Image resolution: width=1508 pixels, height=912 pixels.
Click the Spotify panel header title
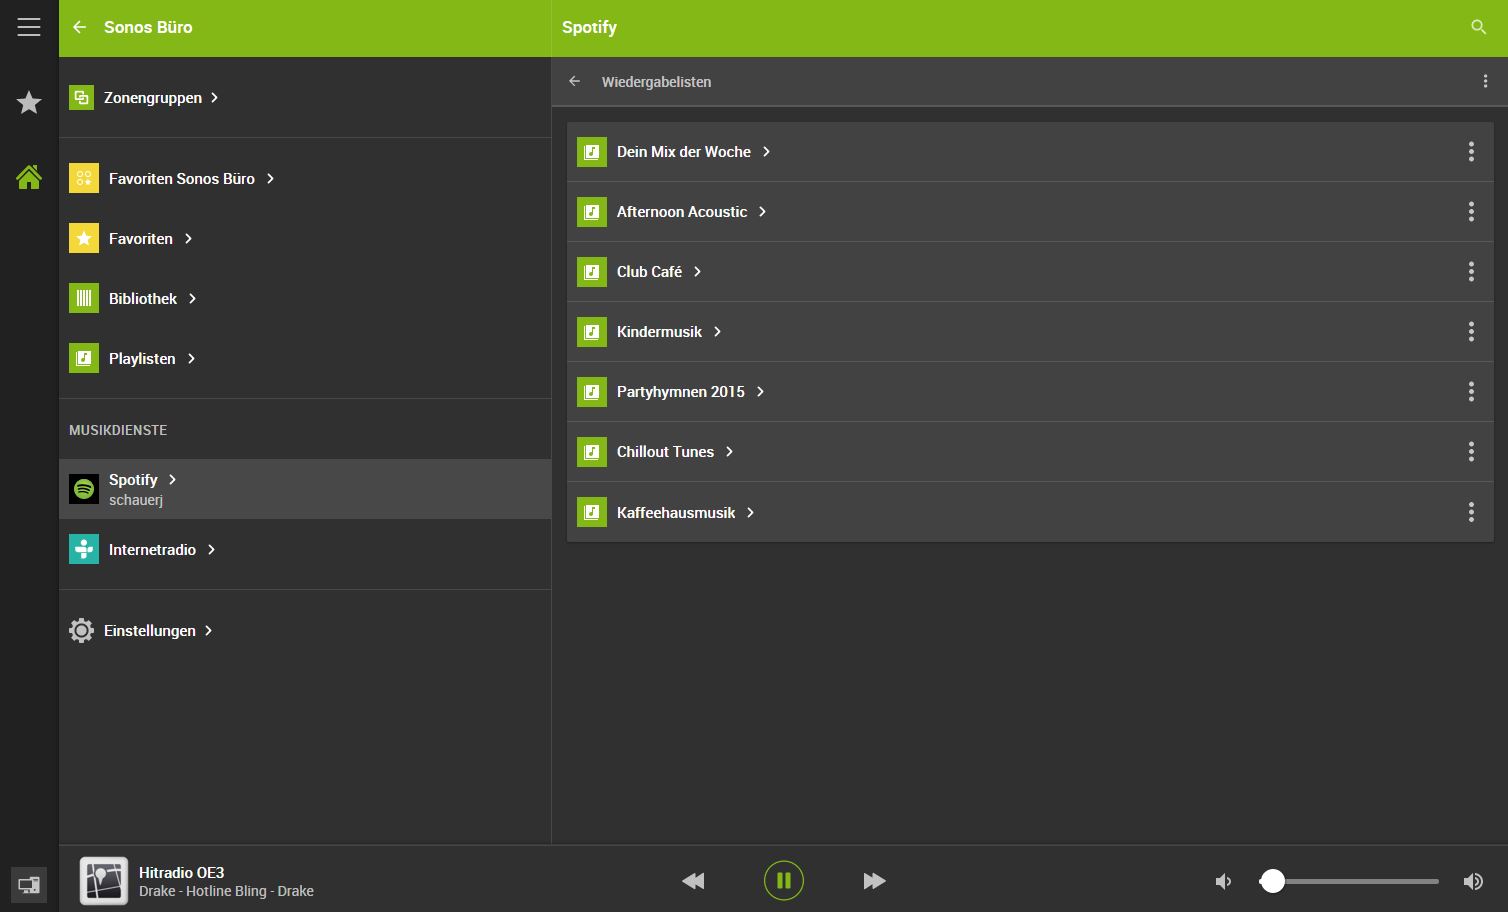[589, 27]
